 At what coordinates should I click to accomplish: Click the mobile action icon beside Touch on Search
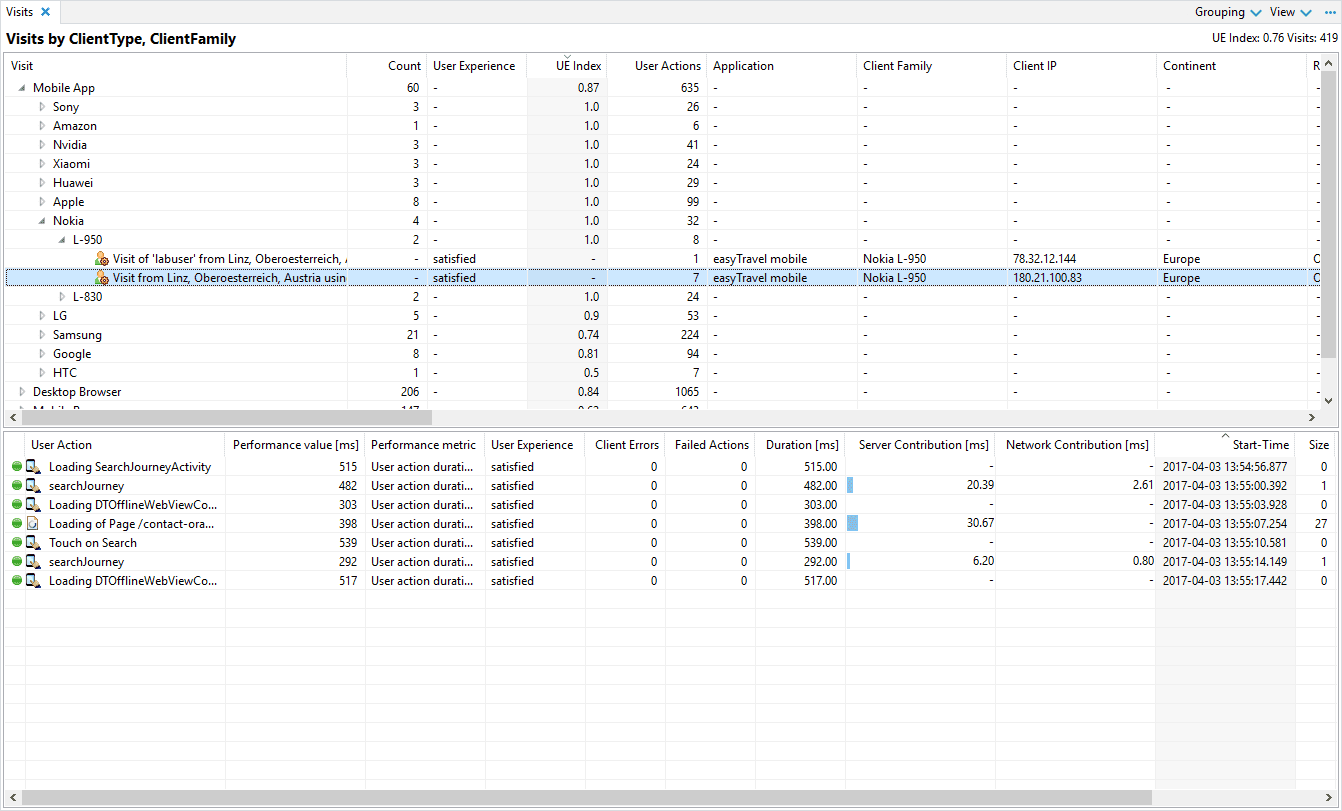33,543
